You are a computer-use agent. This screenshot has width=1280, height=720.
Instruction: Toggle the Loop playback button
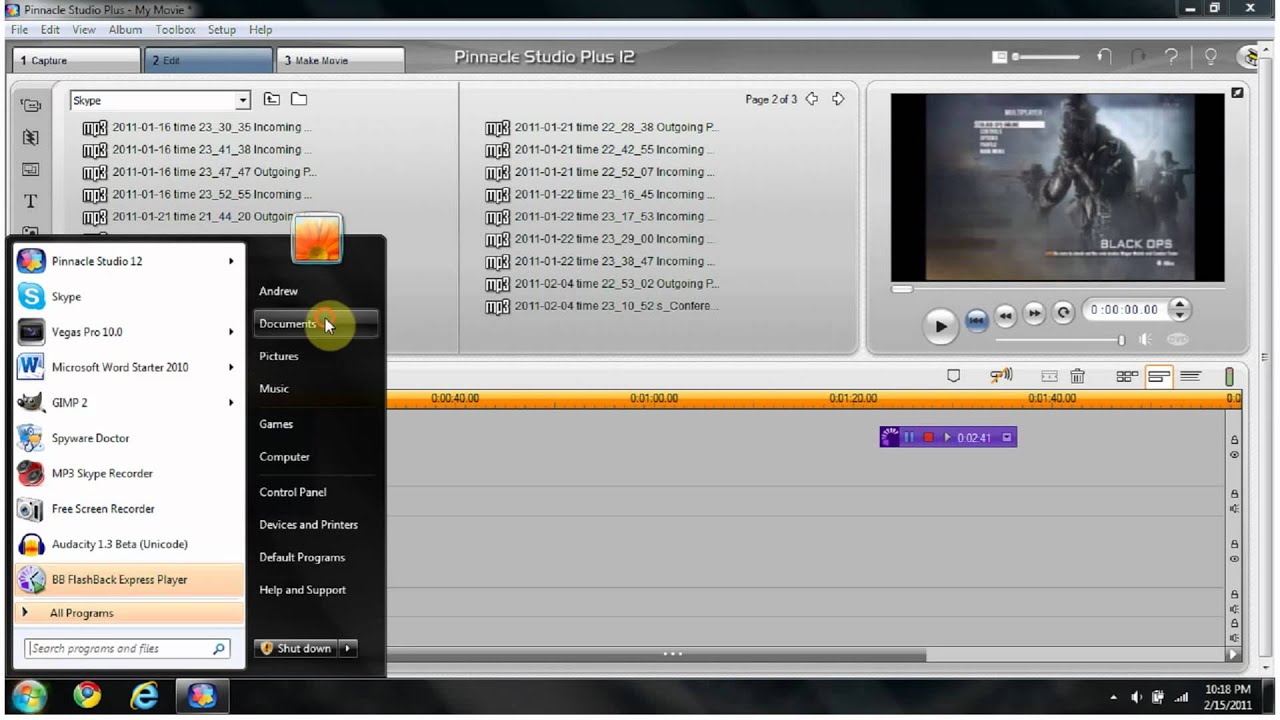(1063, 313)
